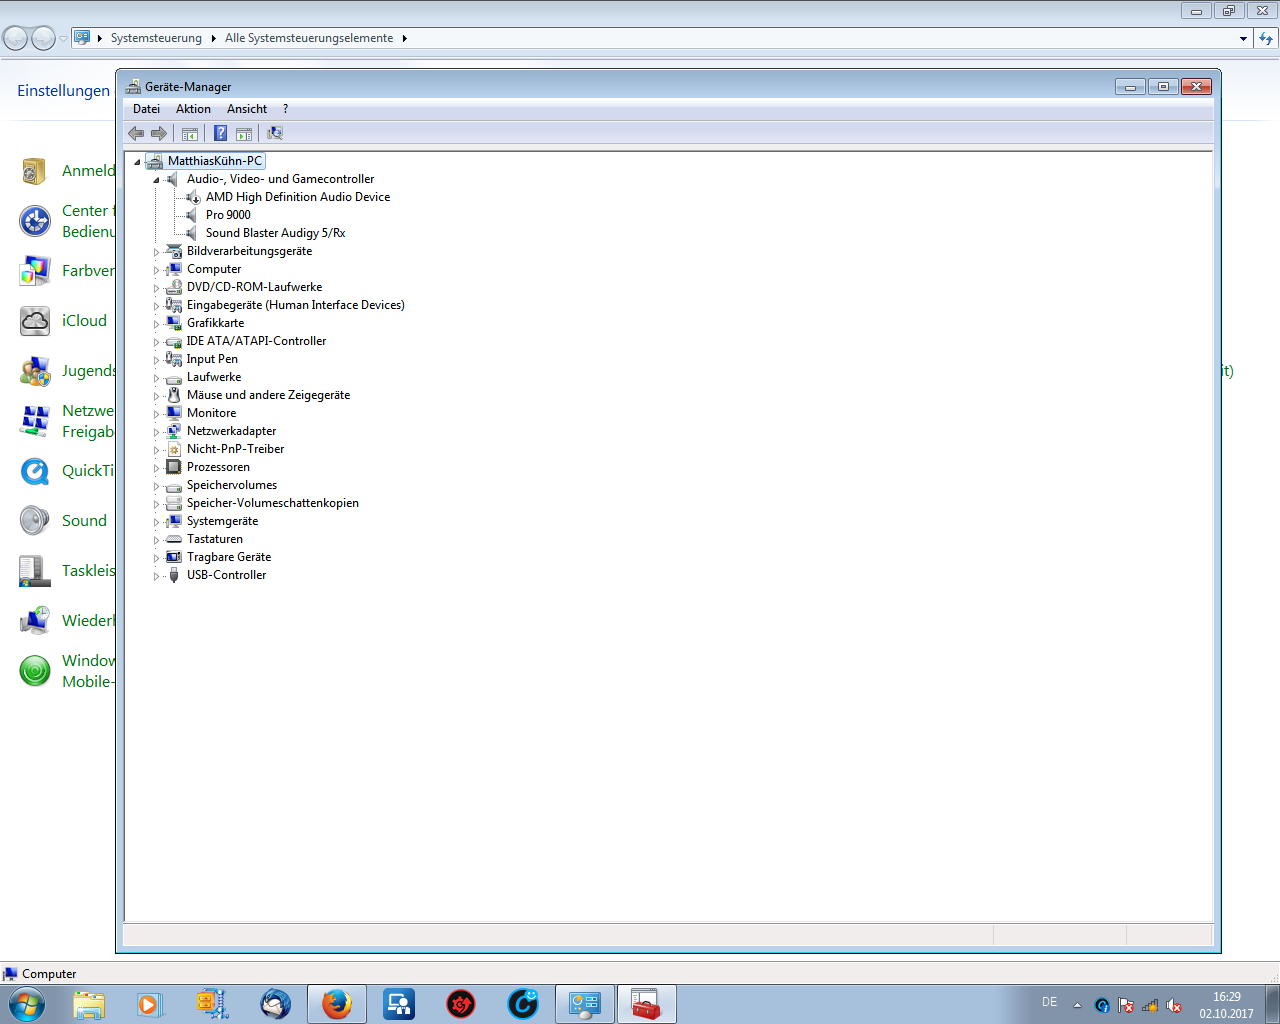The width and height of the screenshot is (1280, 1024).
Task: Open the Datei menu
Action: 146,109
